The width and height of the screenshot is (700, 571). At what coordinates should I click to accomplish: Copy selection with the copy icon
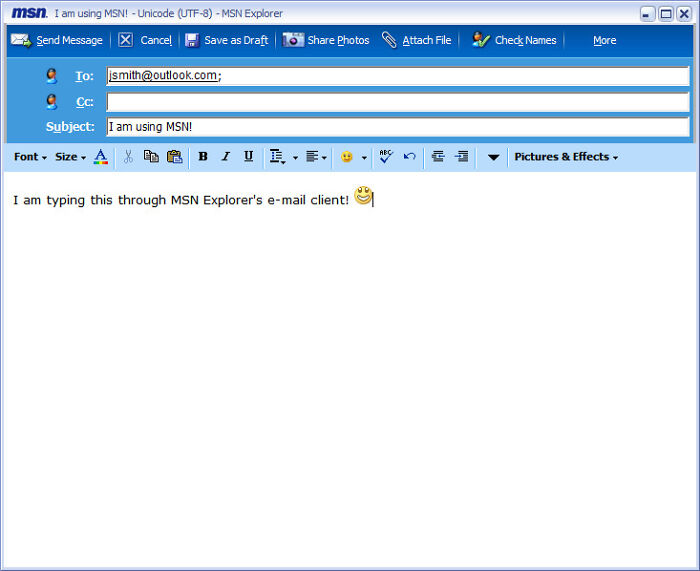151,156
